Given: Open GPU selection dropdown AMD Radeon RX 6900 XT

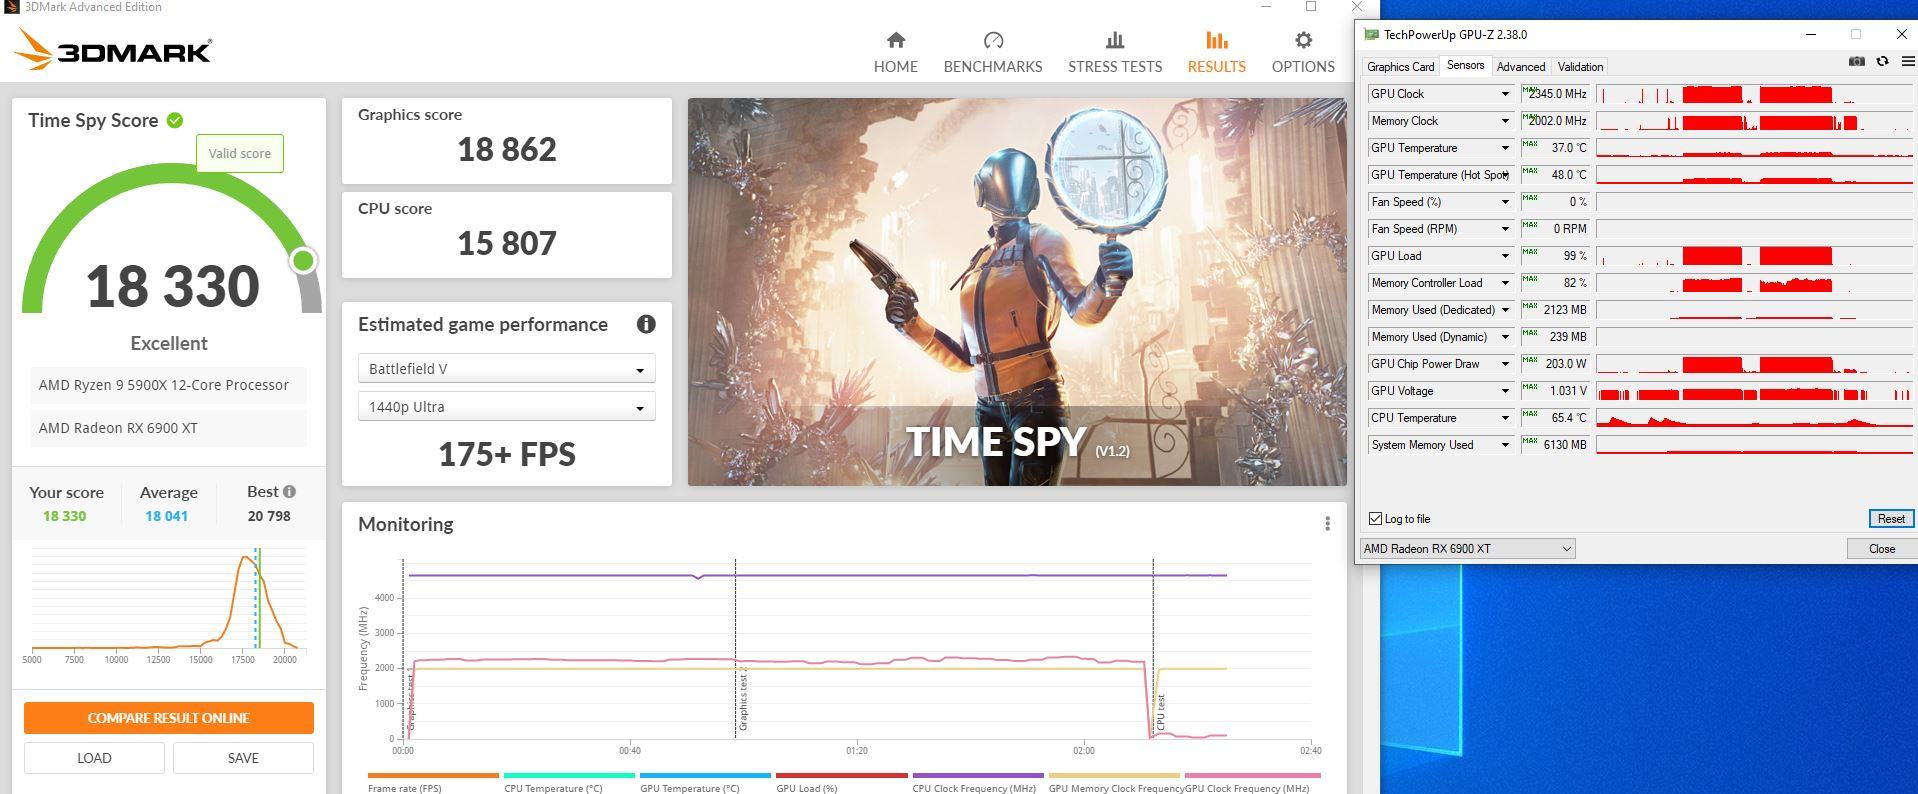Looking at the screenshot, I should [1467, 548].
